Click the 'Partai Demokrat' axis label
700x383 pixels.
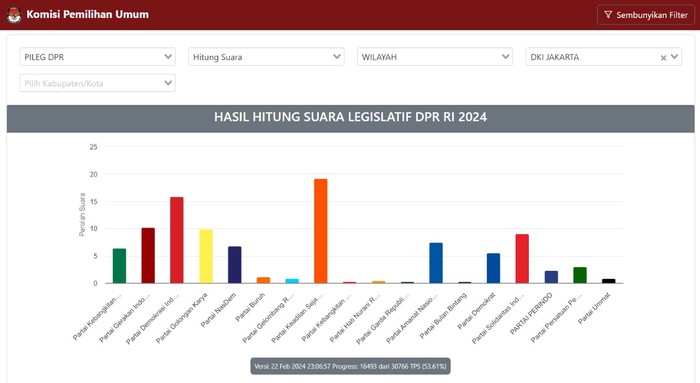pos(476,311)
